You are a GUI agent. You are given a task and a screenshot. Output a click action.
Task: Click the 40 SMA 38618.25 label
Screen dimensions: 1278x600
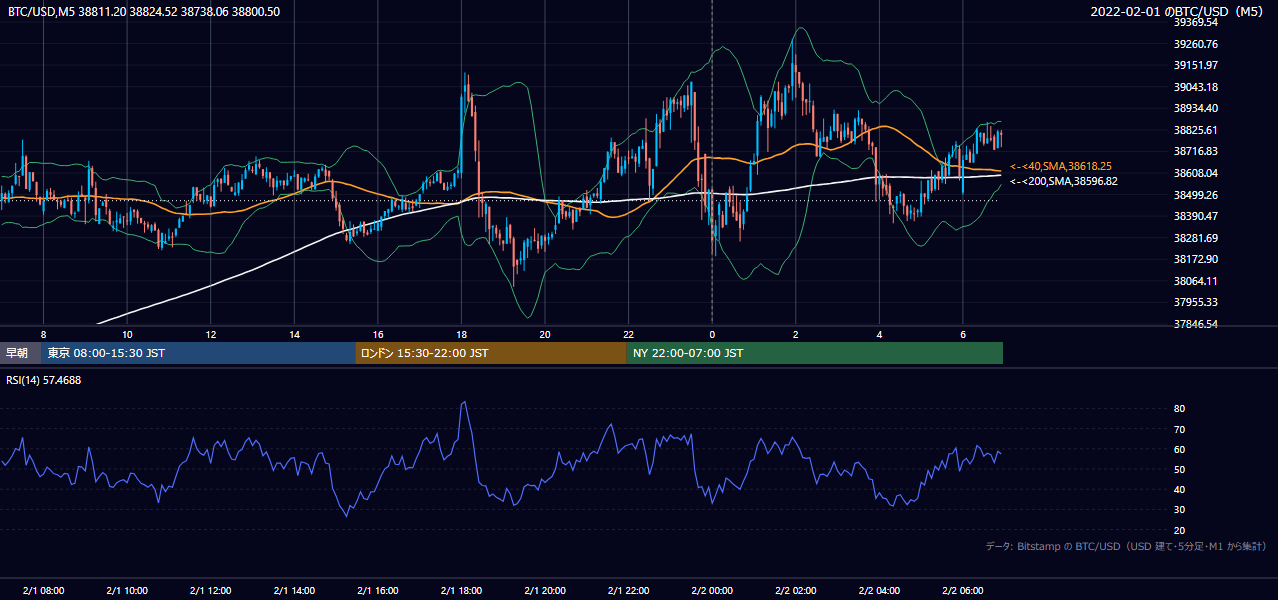pos(1062,166)
